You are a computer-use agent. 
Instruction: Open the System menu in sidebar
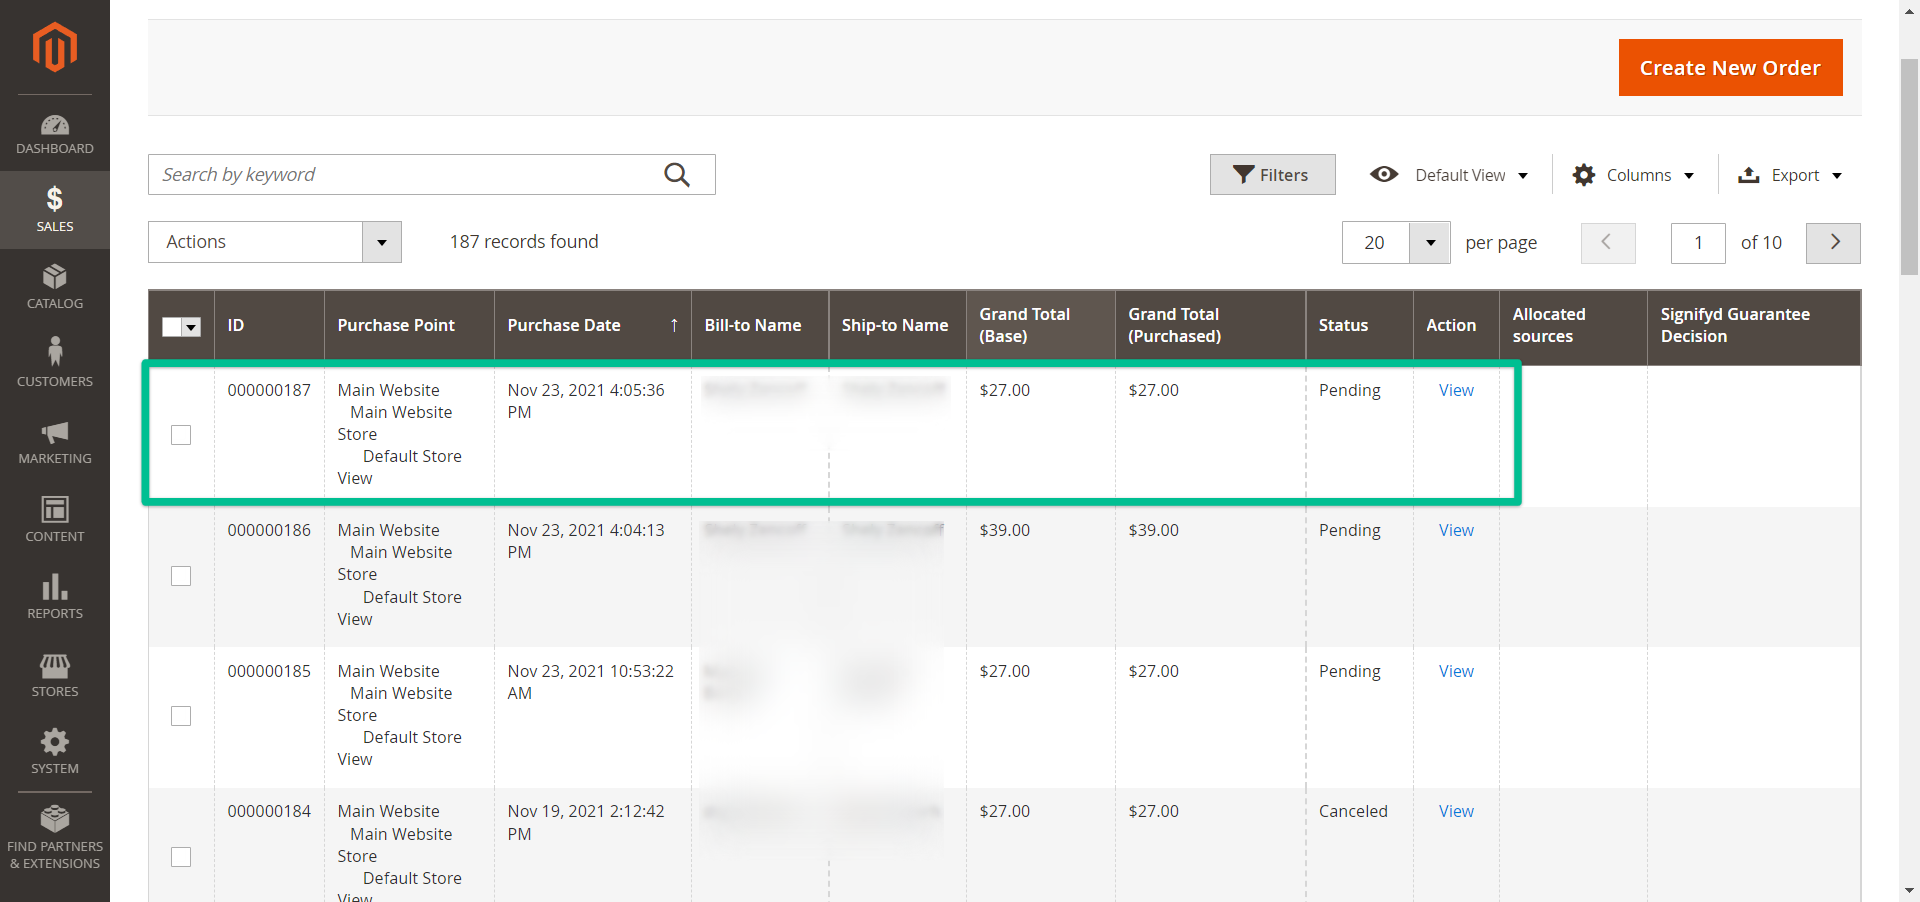[55, 752]
